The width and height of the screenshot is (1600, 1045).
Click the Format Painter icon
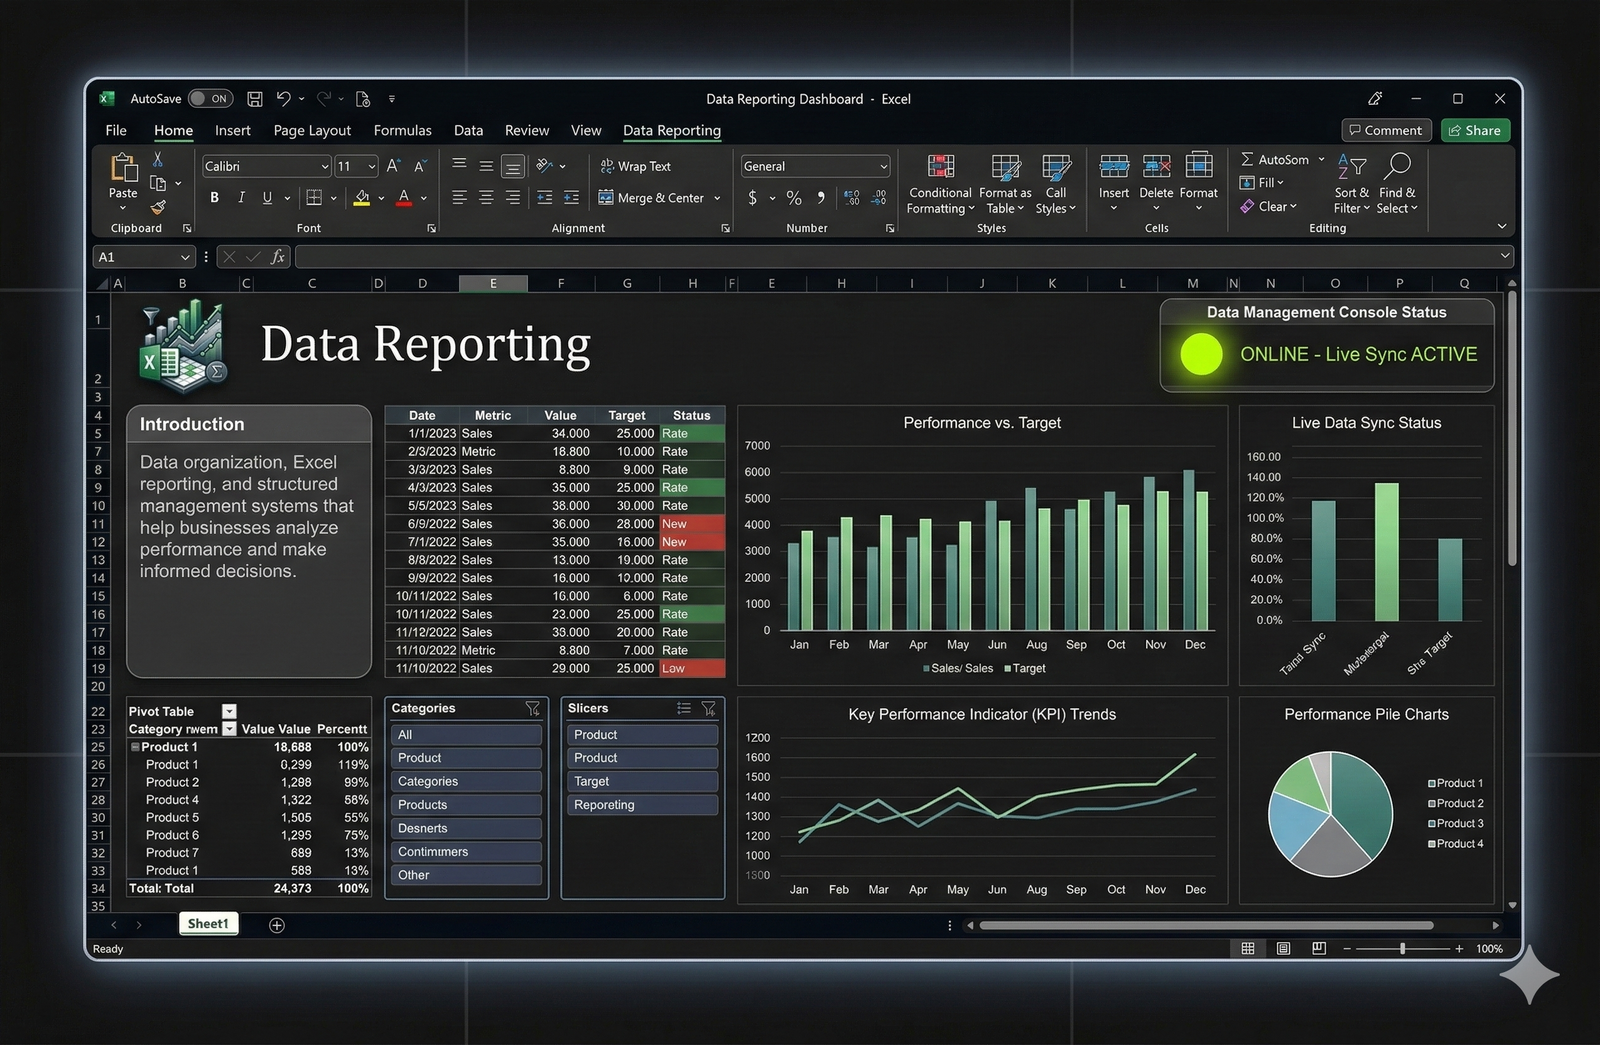159,208
